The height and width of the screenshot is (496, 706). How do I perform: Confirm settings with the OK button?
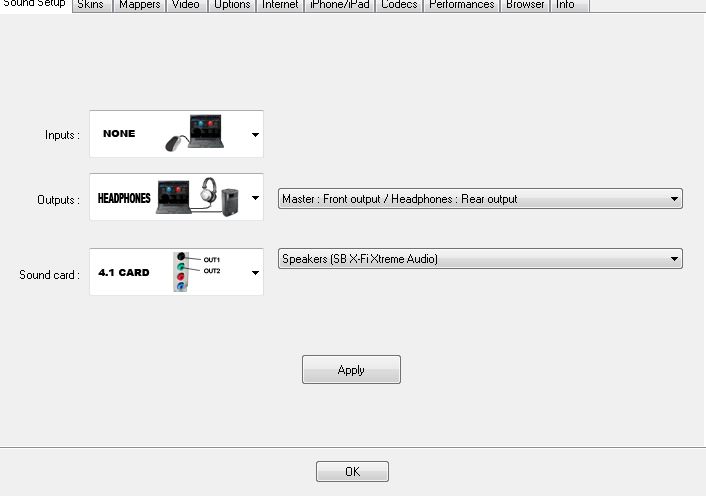tap(352, 471)
